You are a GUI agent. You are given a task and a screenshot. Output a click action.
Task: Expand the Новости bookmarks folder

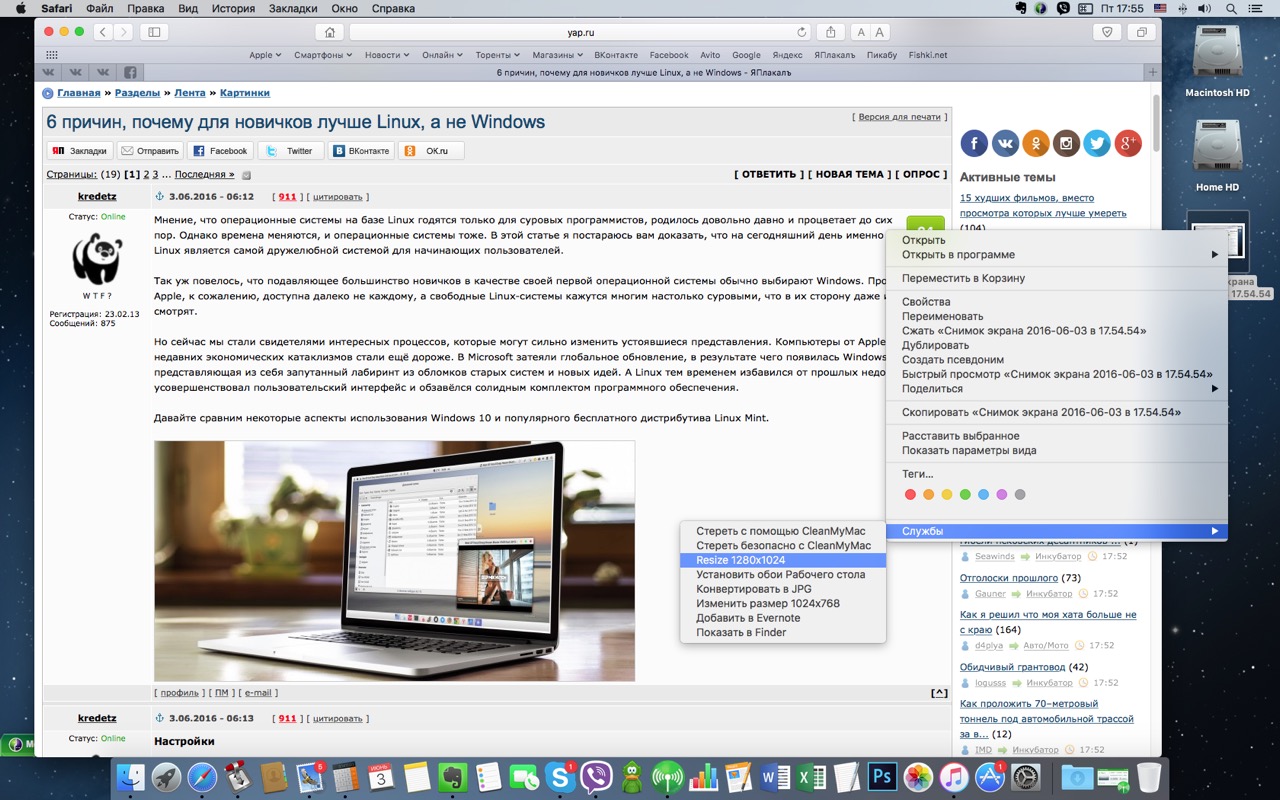click(x=387, y=55)
